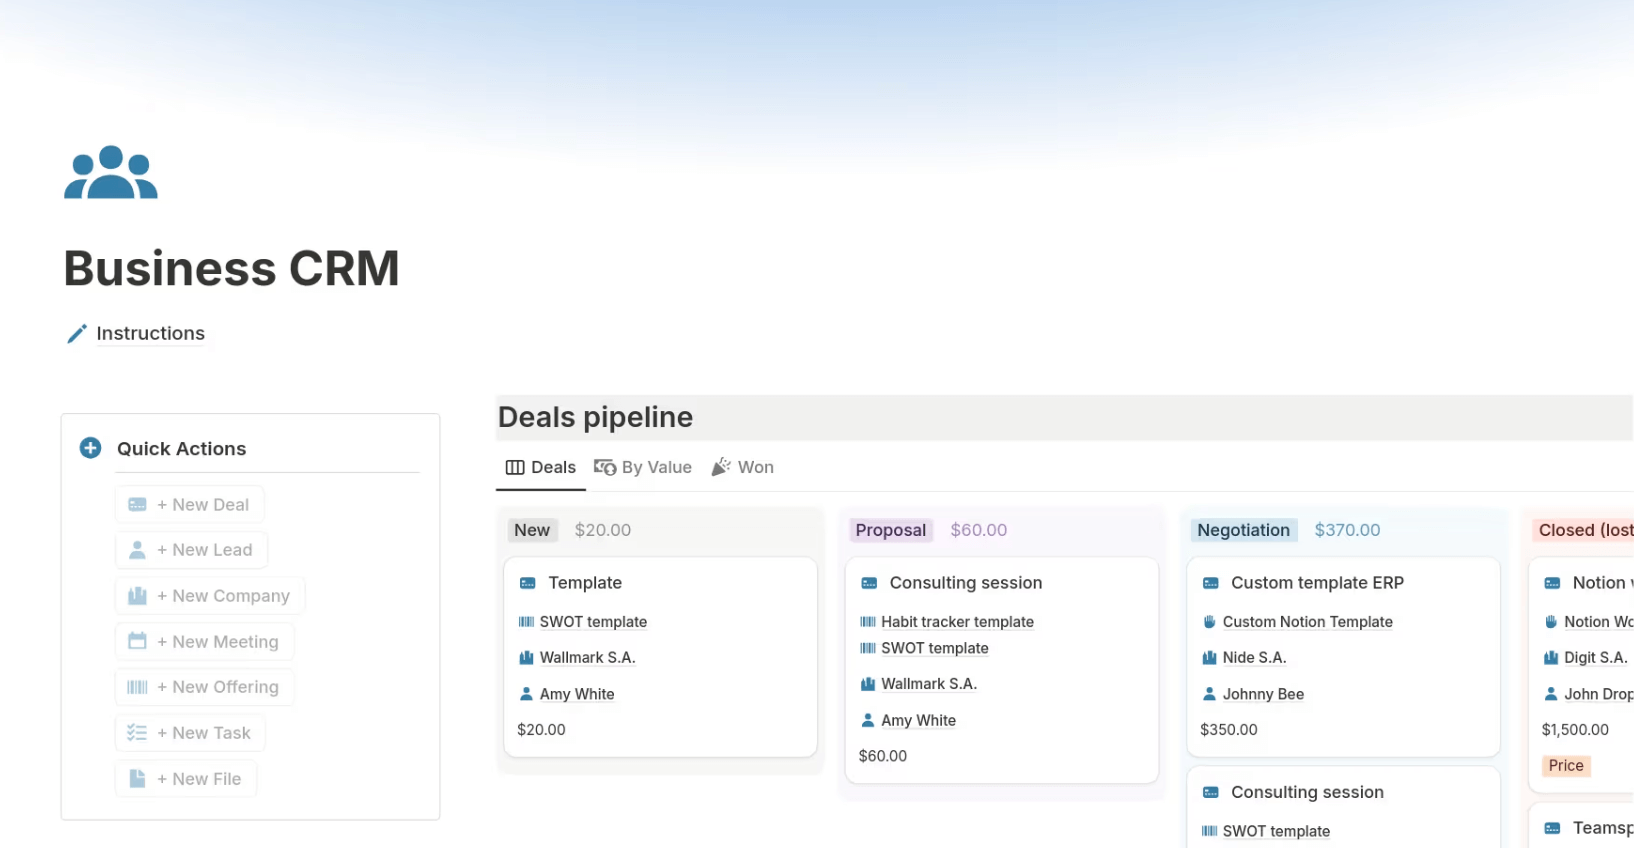This screenshot has width=1634, height=848.
Task: Select the Proposal column status tag
Action: click(x=891, y=530)
